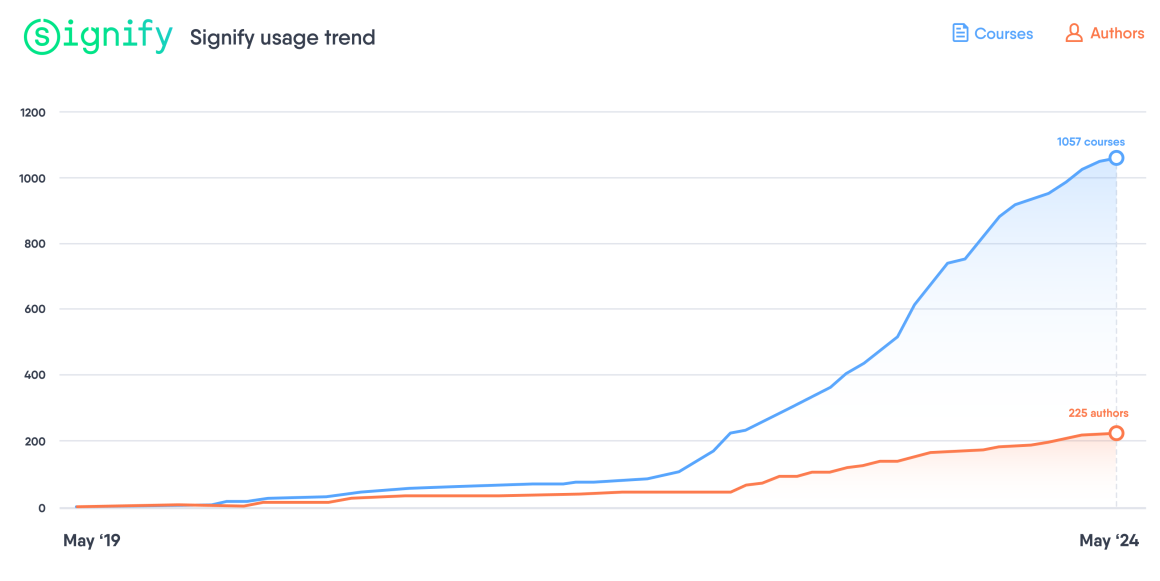The height and width of the screenshot is (581, 1160).
Task: Toggle the Authors legend label
Action: tap(1117, 33)
